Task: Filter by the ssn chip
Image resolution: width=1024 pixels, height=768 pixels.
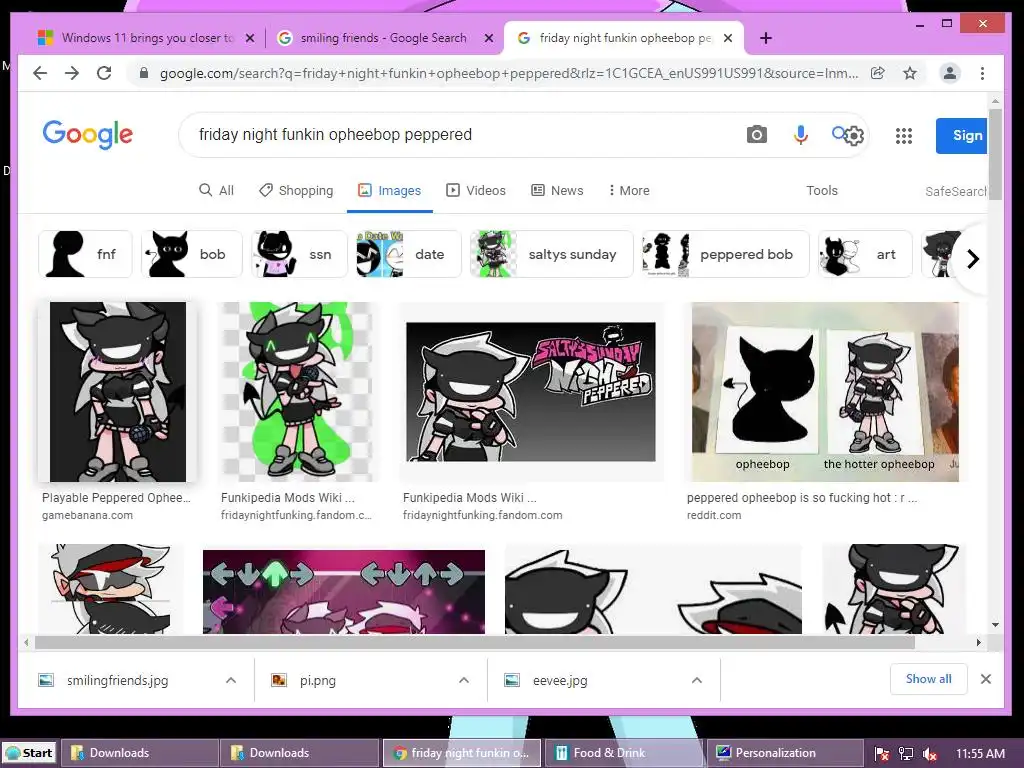Action: [x=300, y=254]
